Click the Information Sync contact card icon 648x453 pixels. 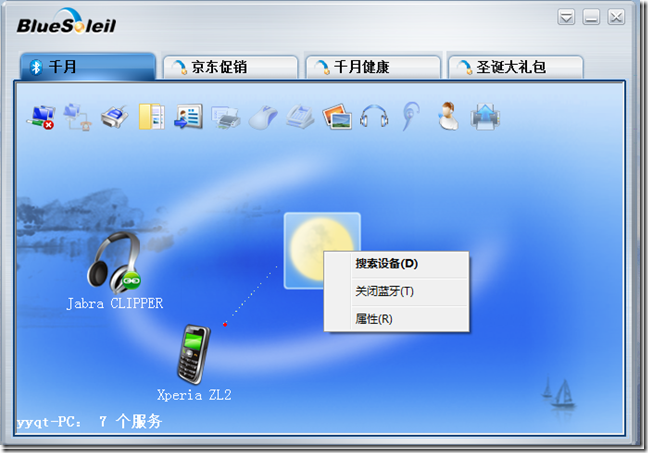[188, 117]
